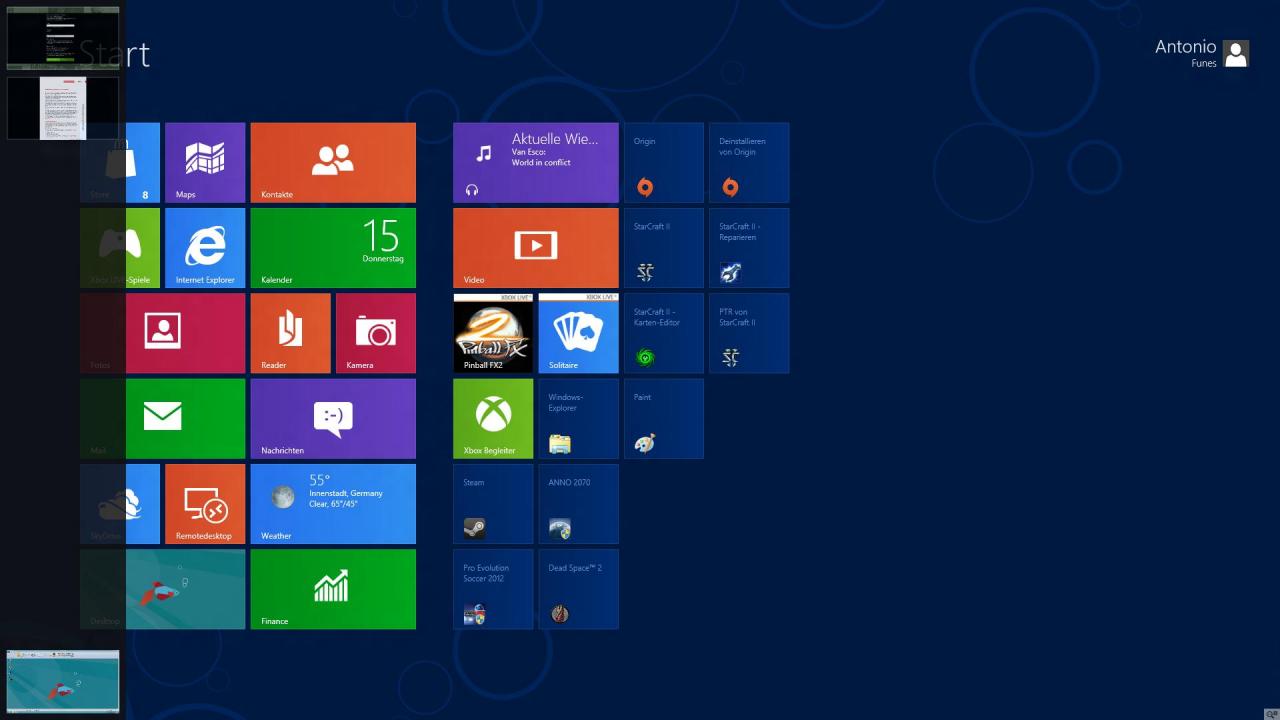The image size is (1280, 720).
Task: Open the music tile Aktuelle Wiedergabe
Action: [536, 162]
